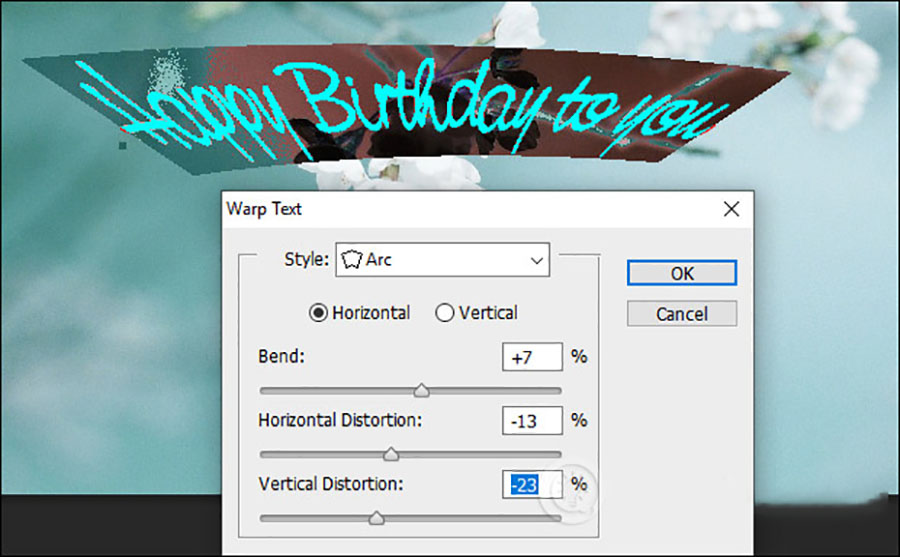The width and height of the screenshot is (900, 557).
Task: Focus the Horizontal Distortion field showing -13
Action: coord(531,421)
